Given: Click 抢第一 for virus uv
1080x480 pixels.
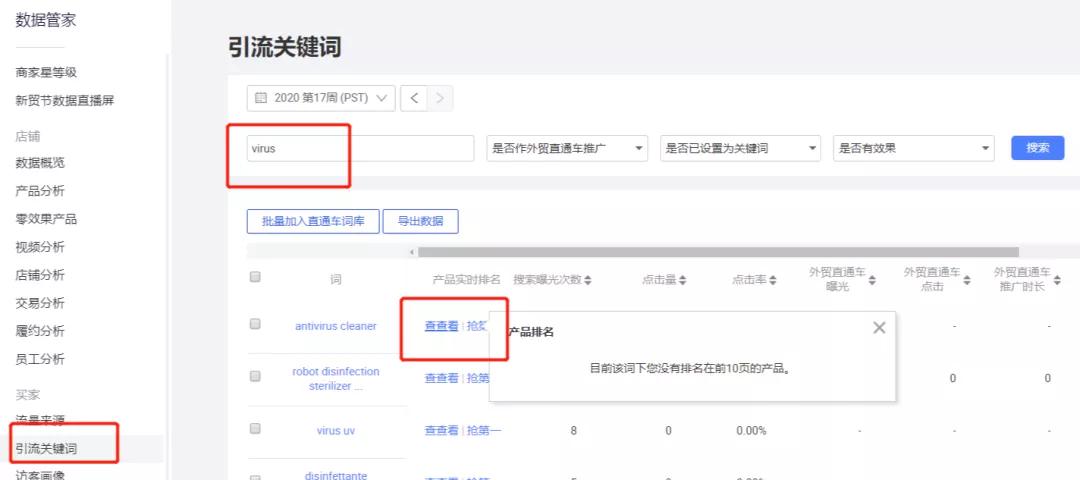Looking at the screenshot, I should 484,431.
